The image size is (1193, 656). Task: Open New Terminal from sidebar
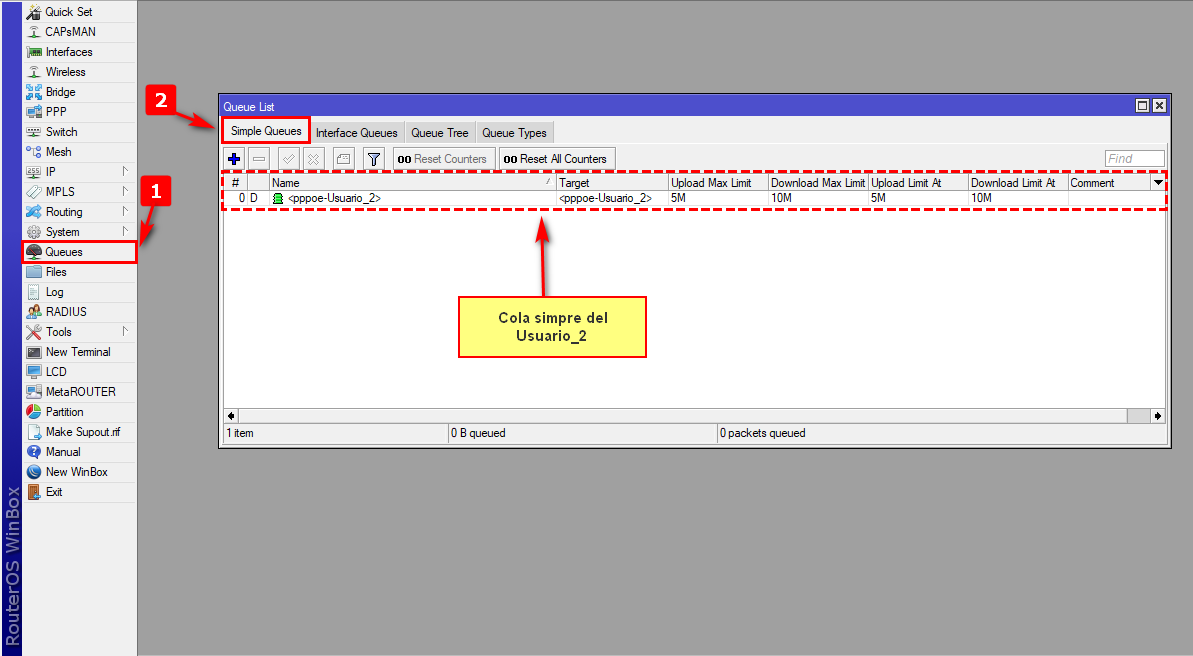tap(78, 352)
